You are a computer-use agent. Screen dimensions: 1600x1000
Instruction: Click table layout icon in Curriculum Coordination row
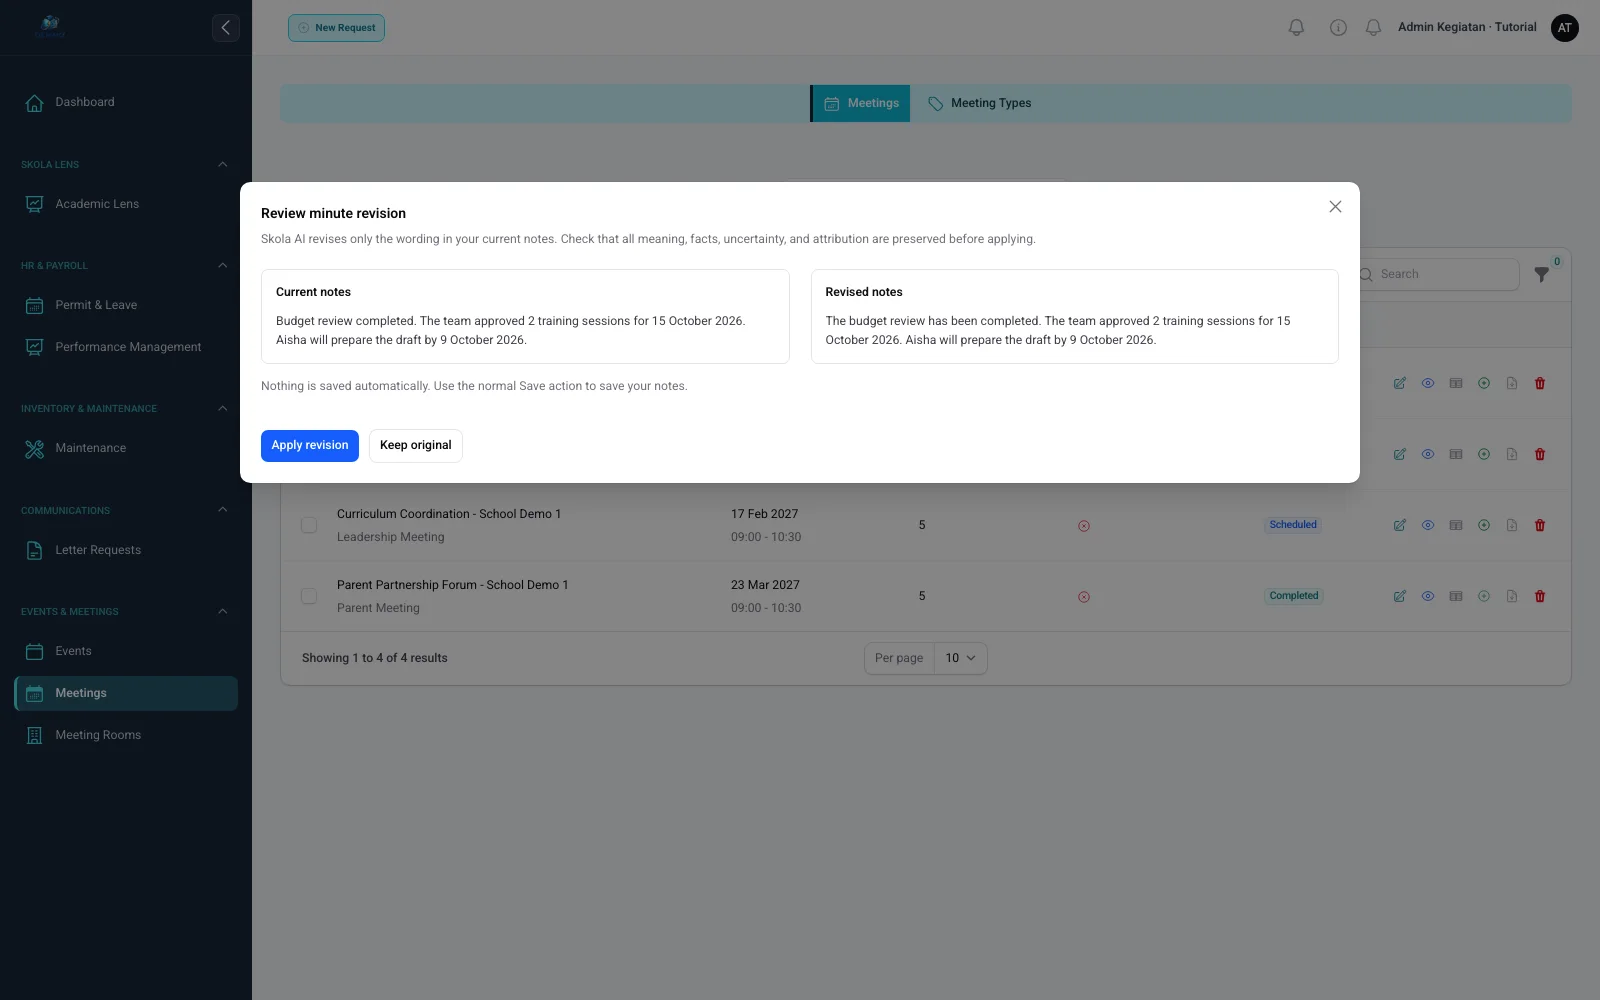[1456, 525]
